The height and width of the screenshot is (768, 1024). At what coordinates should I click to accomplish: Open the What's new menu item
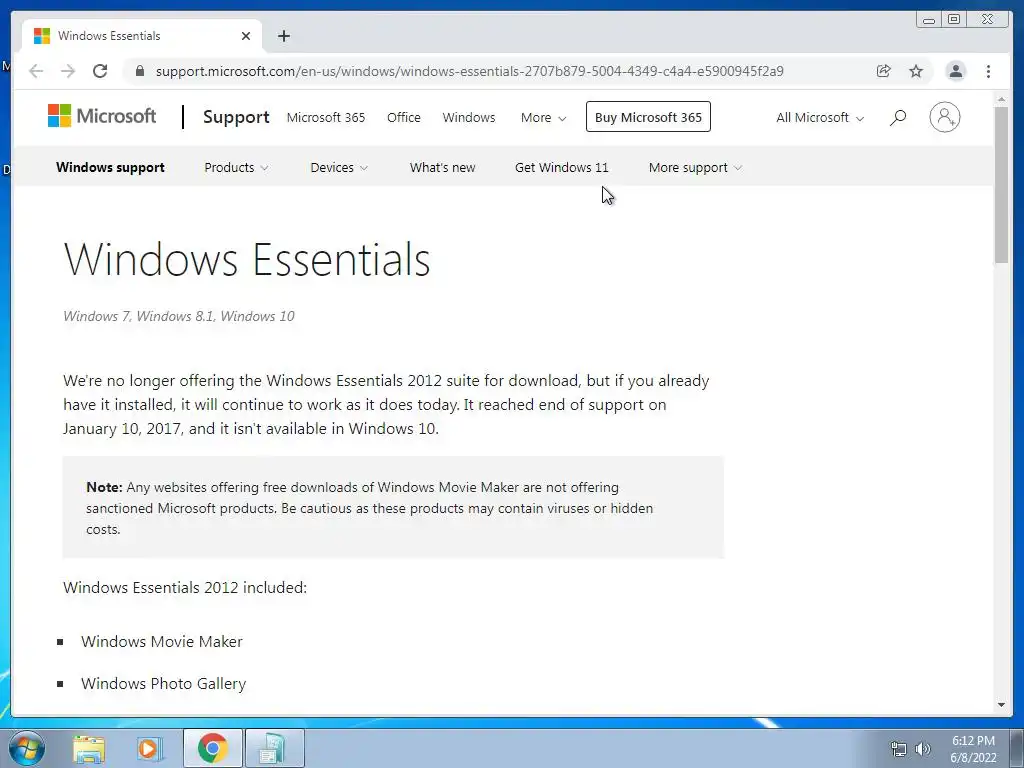[x=442, y=167]
